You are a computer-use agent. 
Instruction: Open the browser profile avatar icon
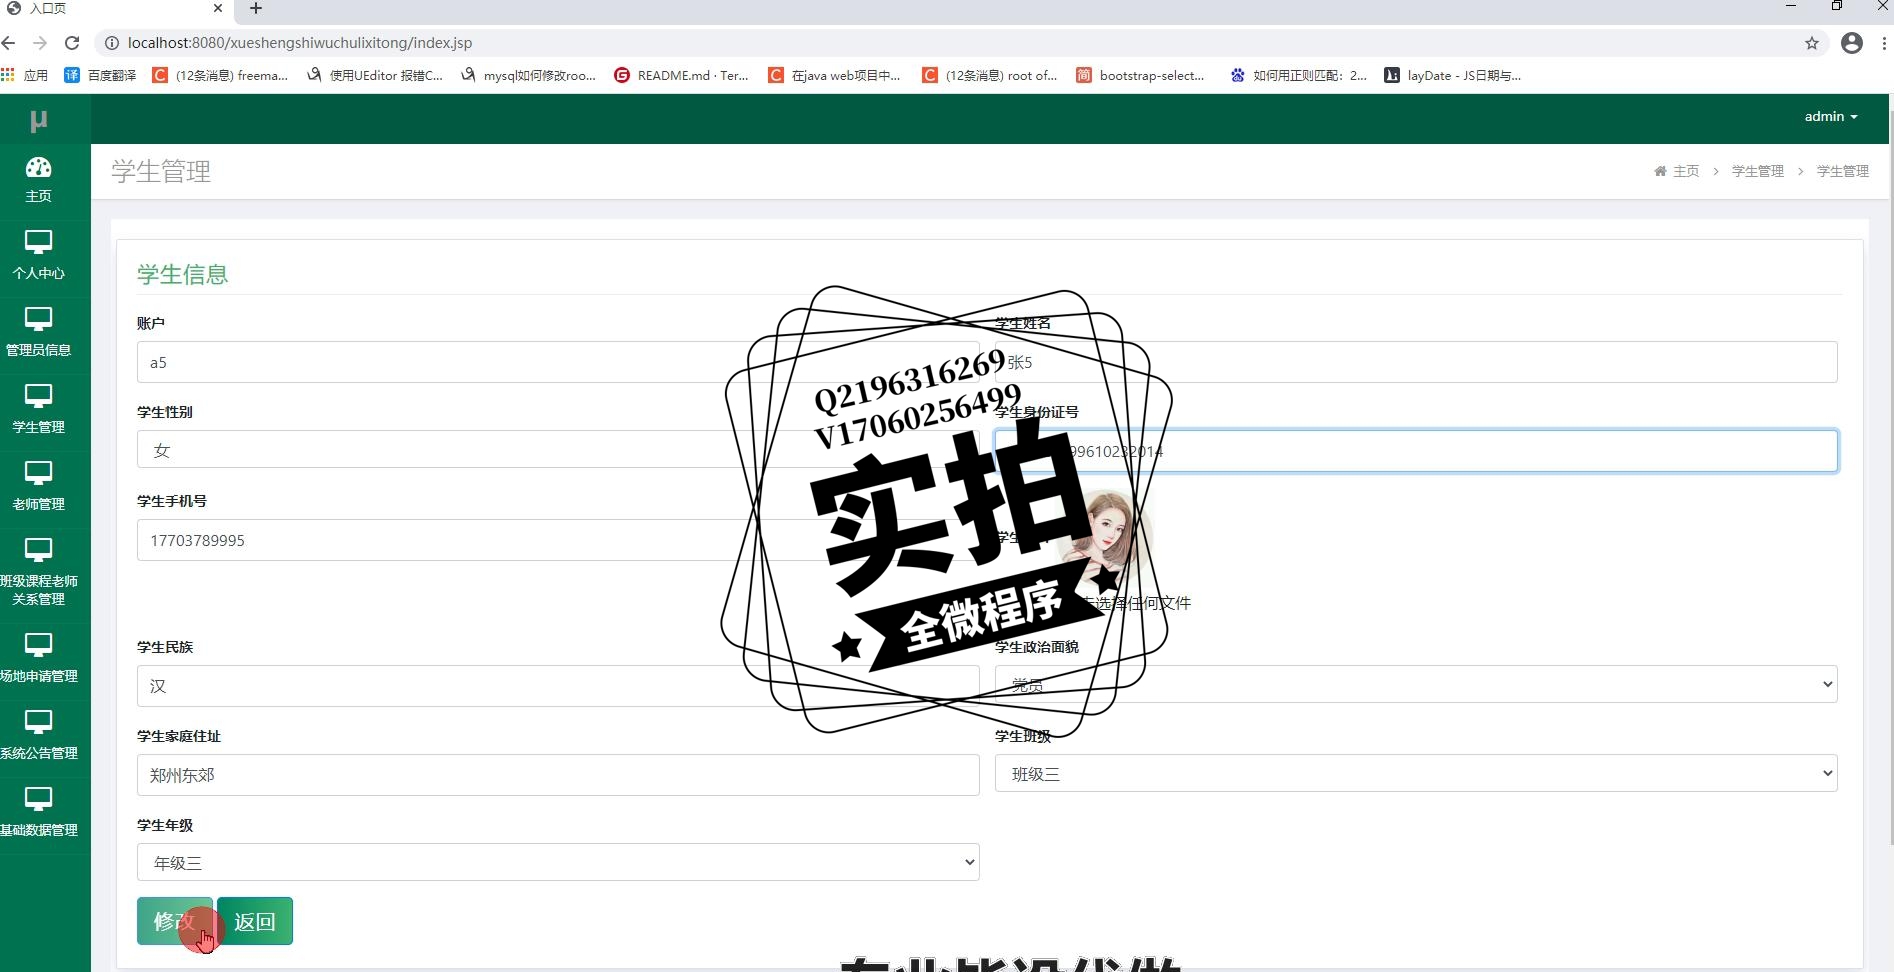pyautogui.click(x=1852, y=43)
